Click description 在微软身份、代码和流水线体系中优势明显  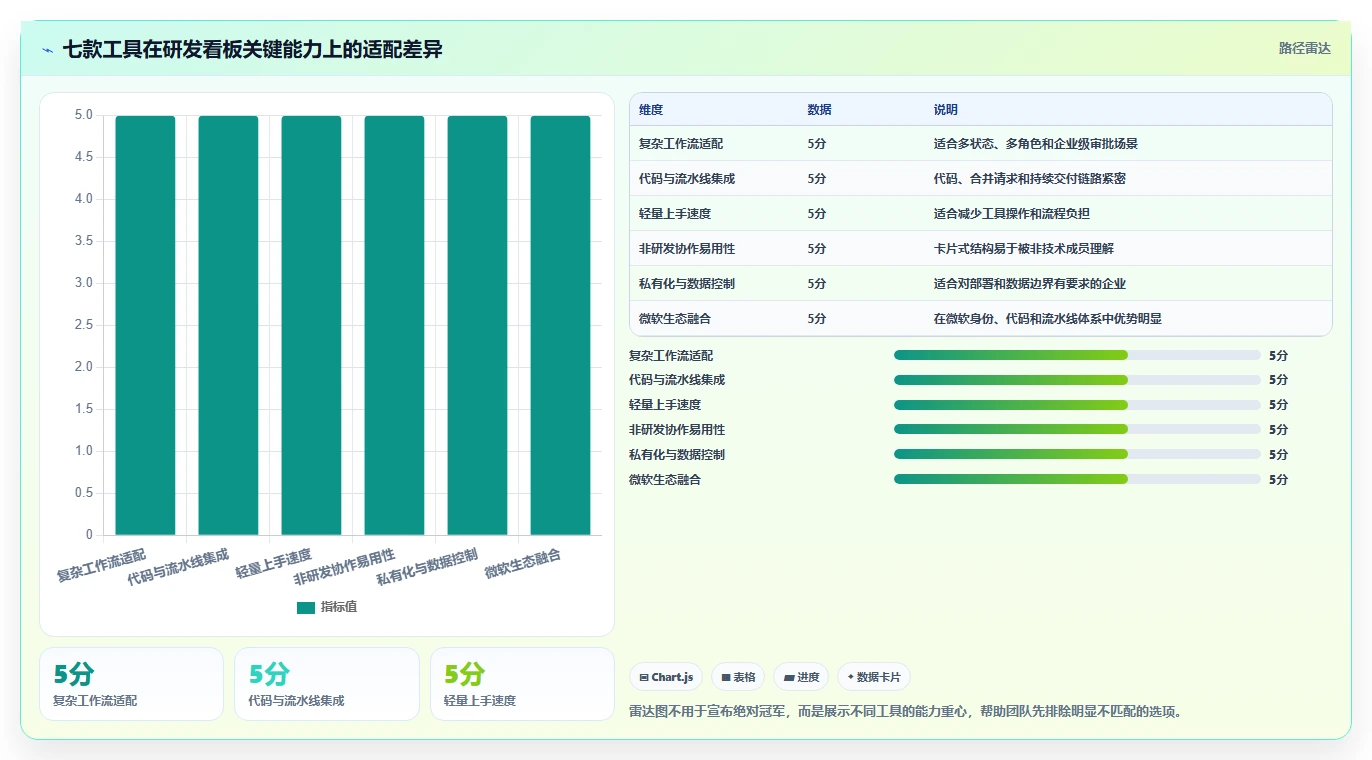coord(1048,319)
